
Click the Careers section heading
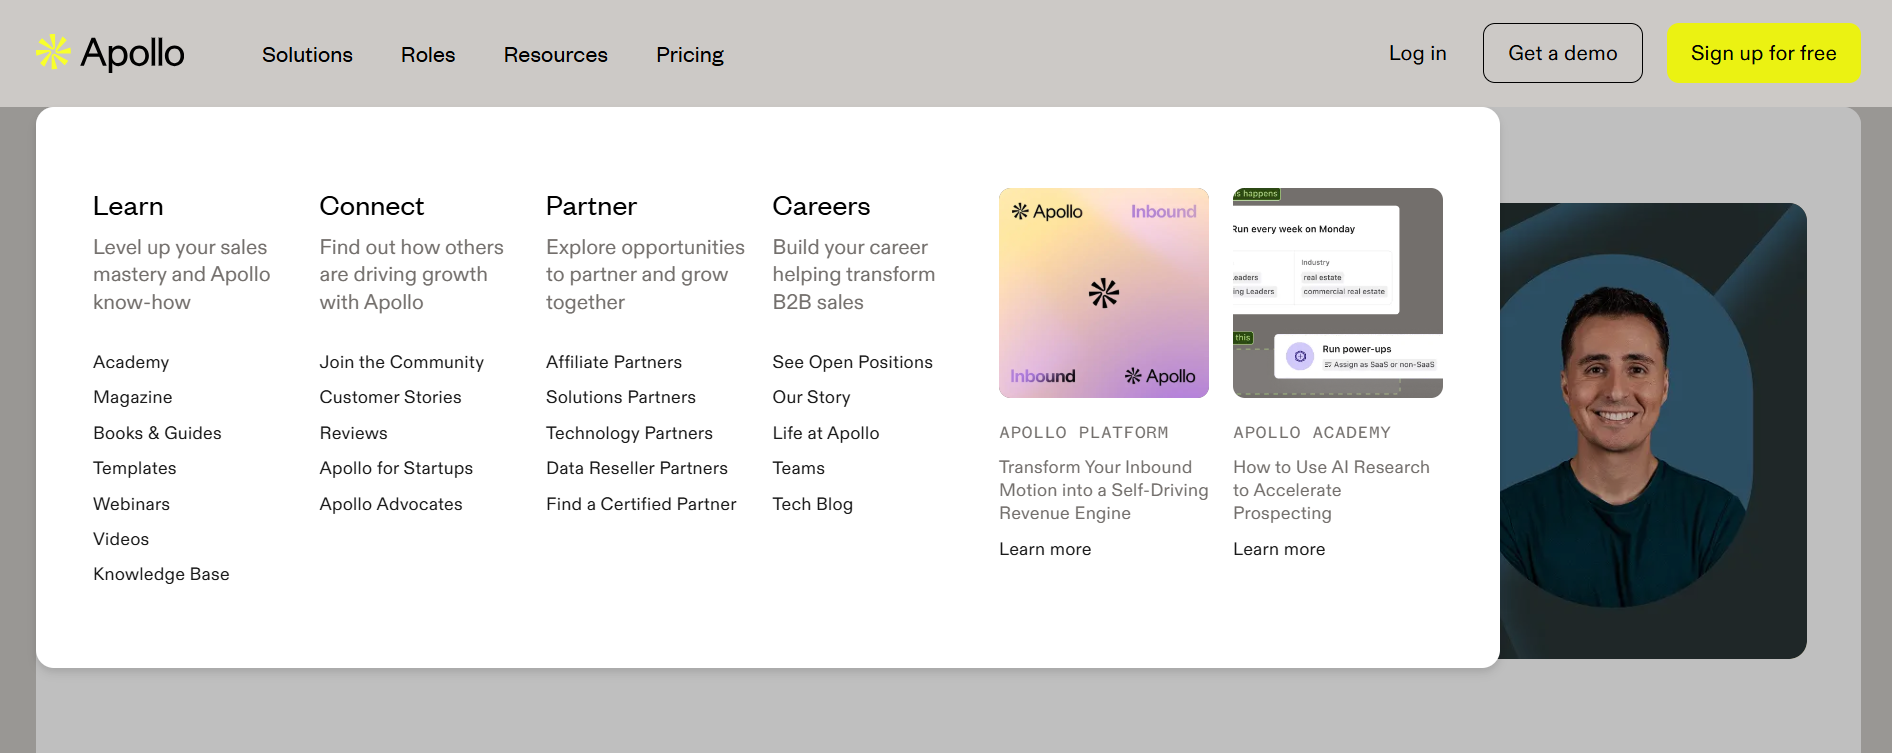coord(821,206)
